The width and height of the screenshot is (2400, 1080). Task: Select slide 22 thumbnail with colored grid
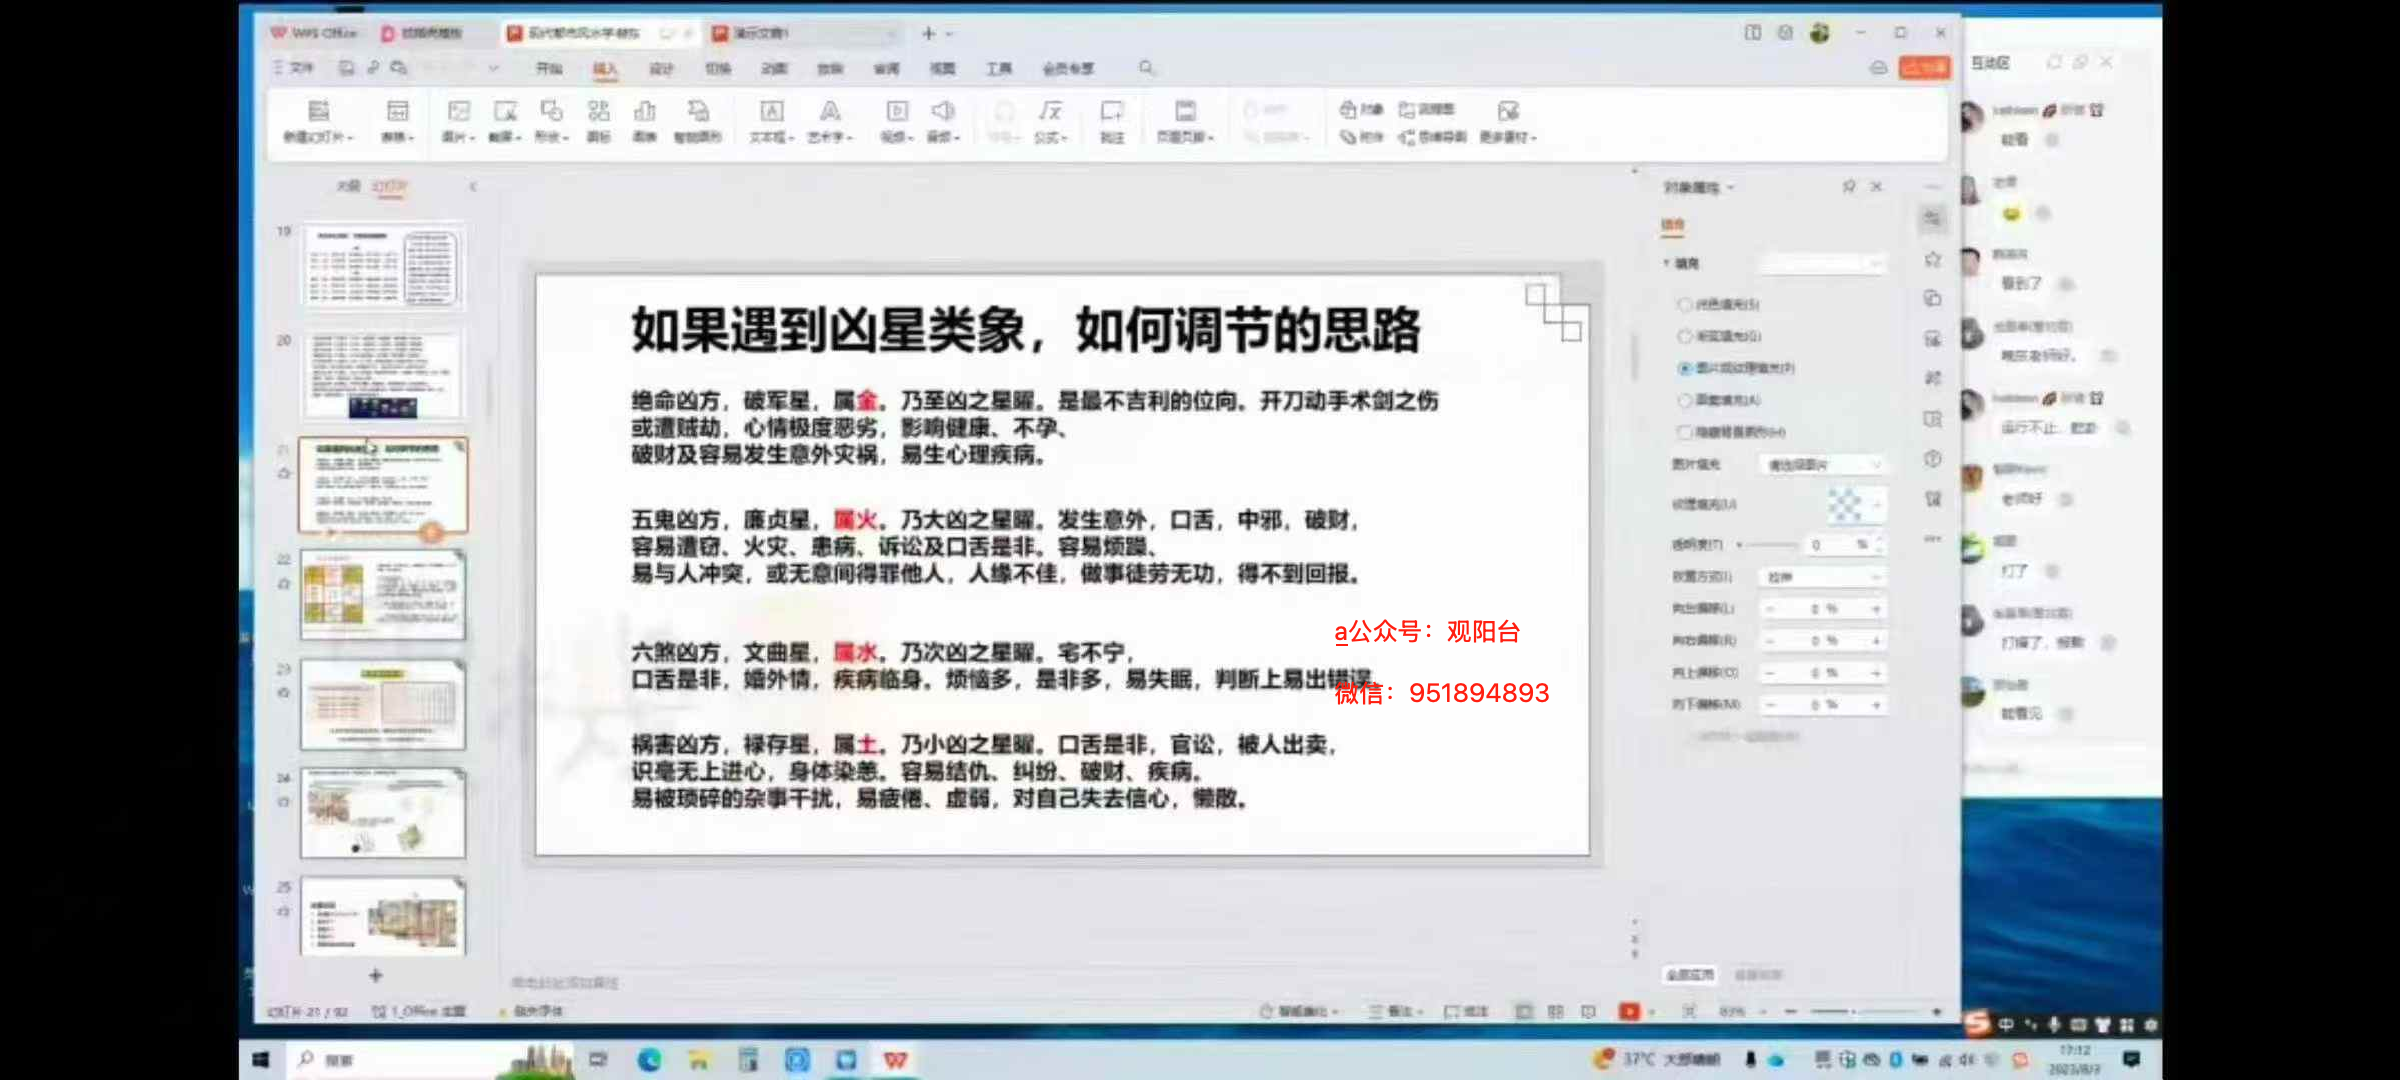(383, 595)
